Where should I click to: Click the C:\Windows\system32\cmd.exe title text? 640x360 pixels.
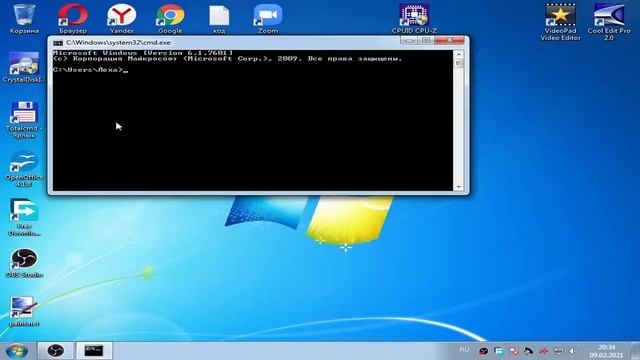pyautogui.click(x=118, y=43)
